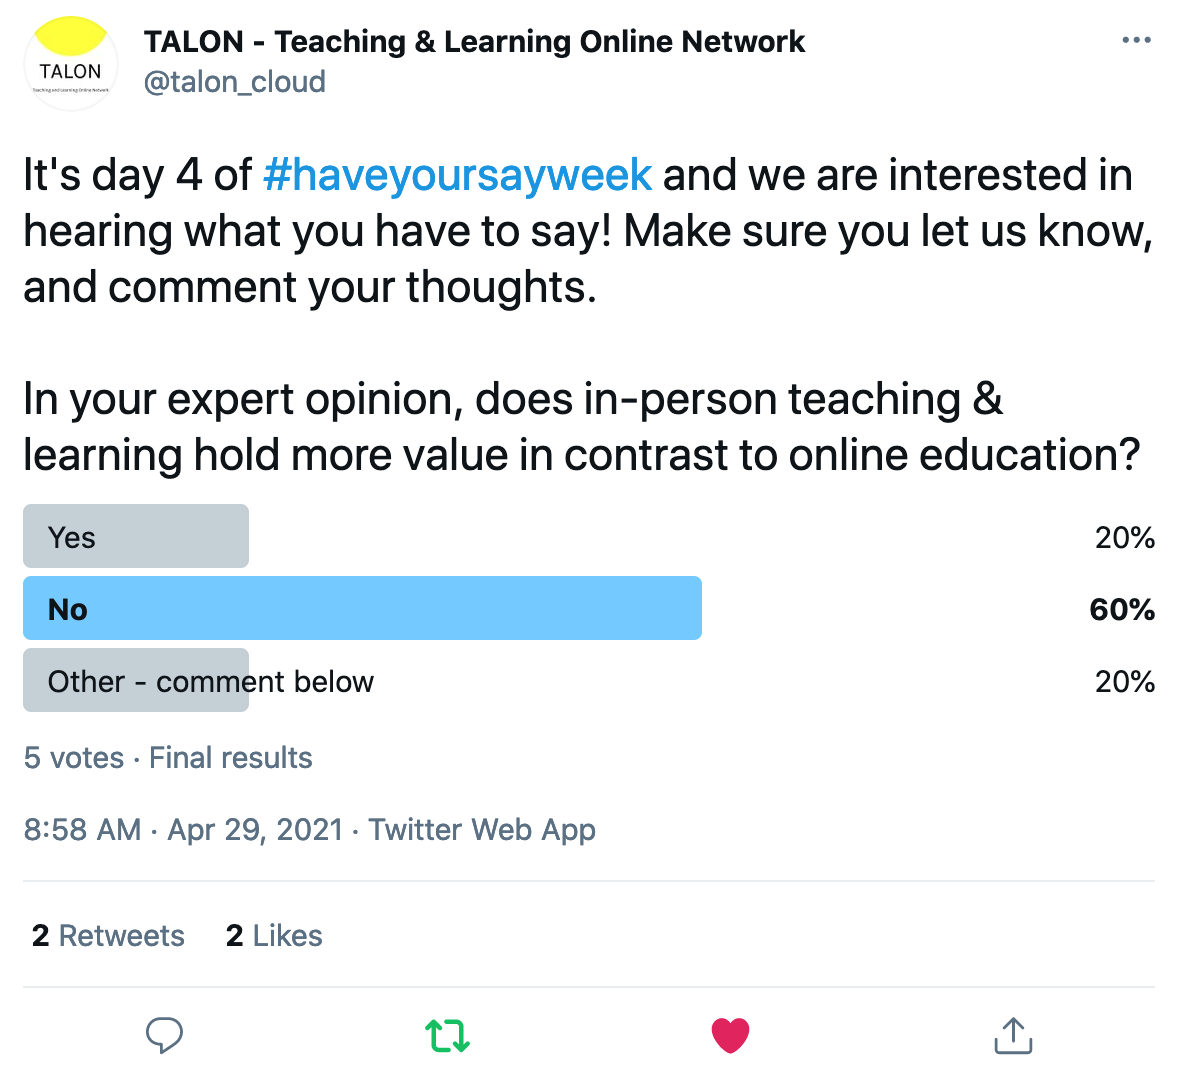Image resolution: width=1180 pixels, height=1076 pixels.
Task: Click the TALON profile avatar
Action: pyautogui.click(x=71, y=63)
